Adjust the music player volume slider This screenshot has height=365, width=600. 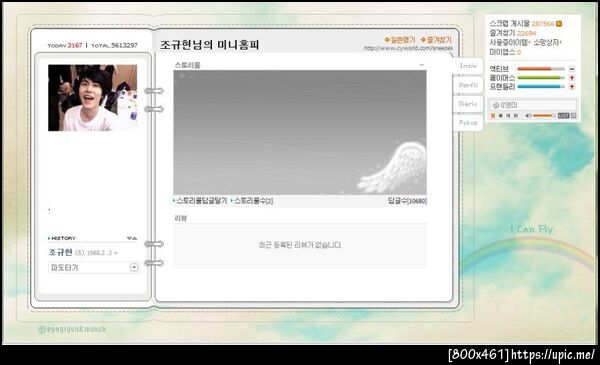(x=544, y=115)
